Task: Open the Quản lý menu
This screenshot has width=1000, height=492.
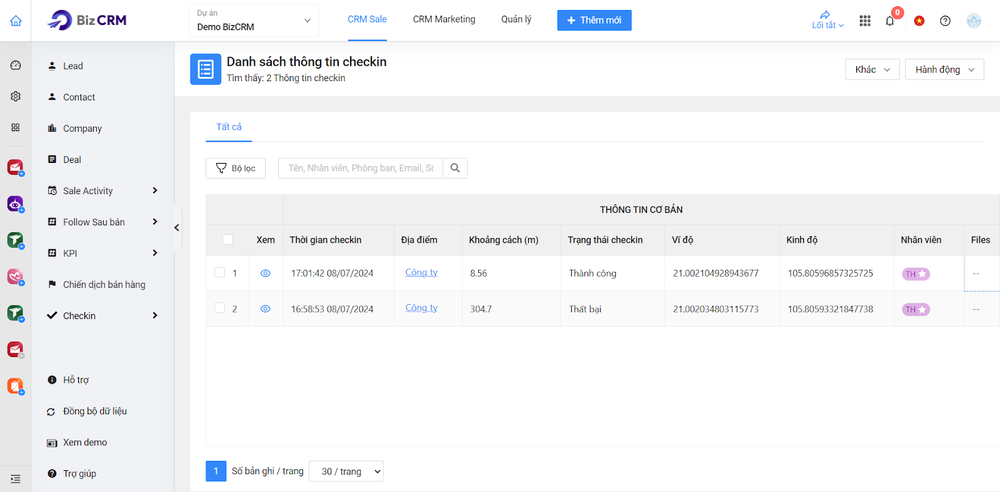Action: pos(518,20)
